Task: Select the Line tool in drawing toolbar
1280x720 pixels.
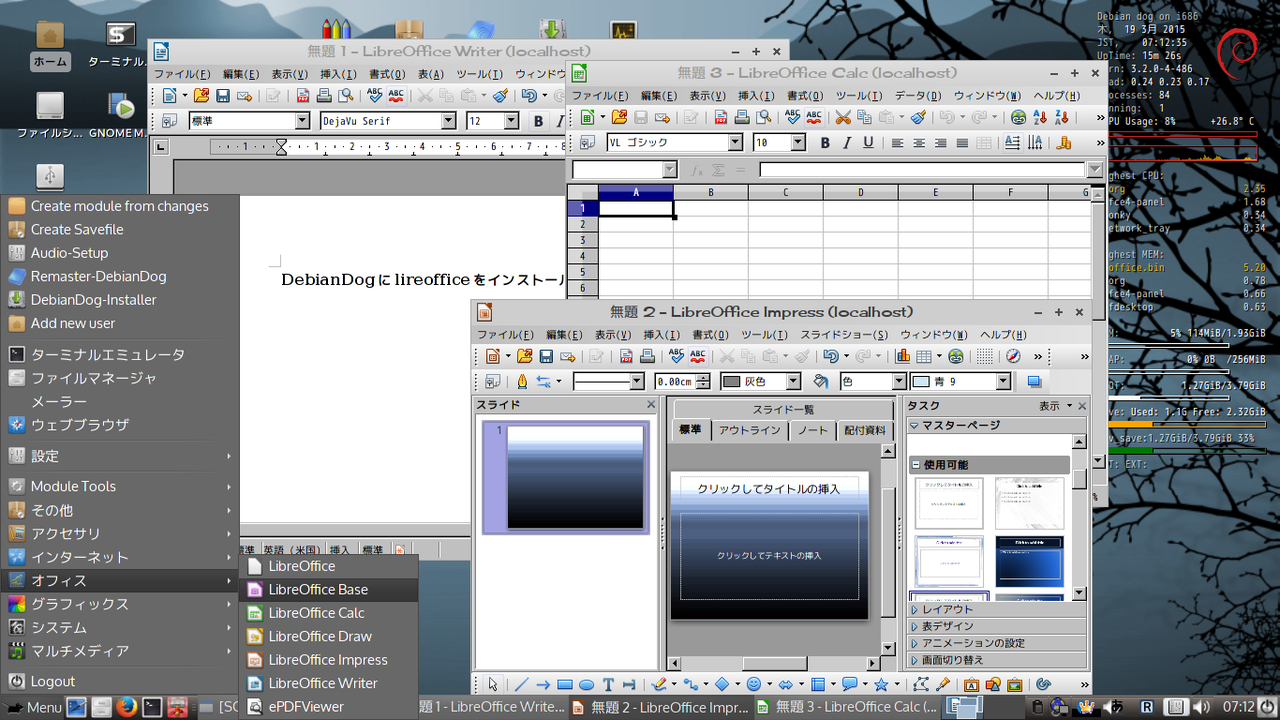Action: pos(521,685)
